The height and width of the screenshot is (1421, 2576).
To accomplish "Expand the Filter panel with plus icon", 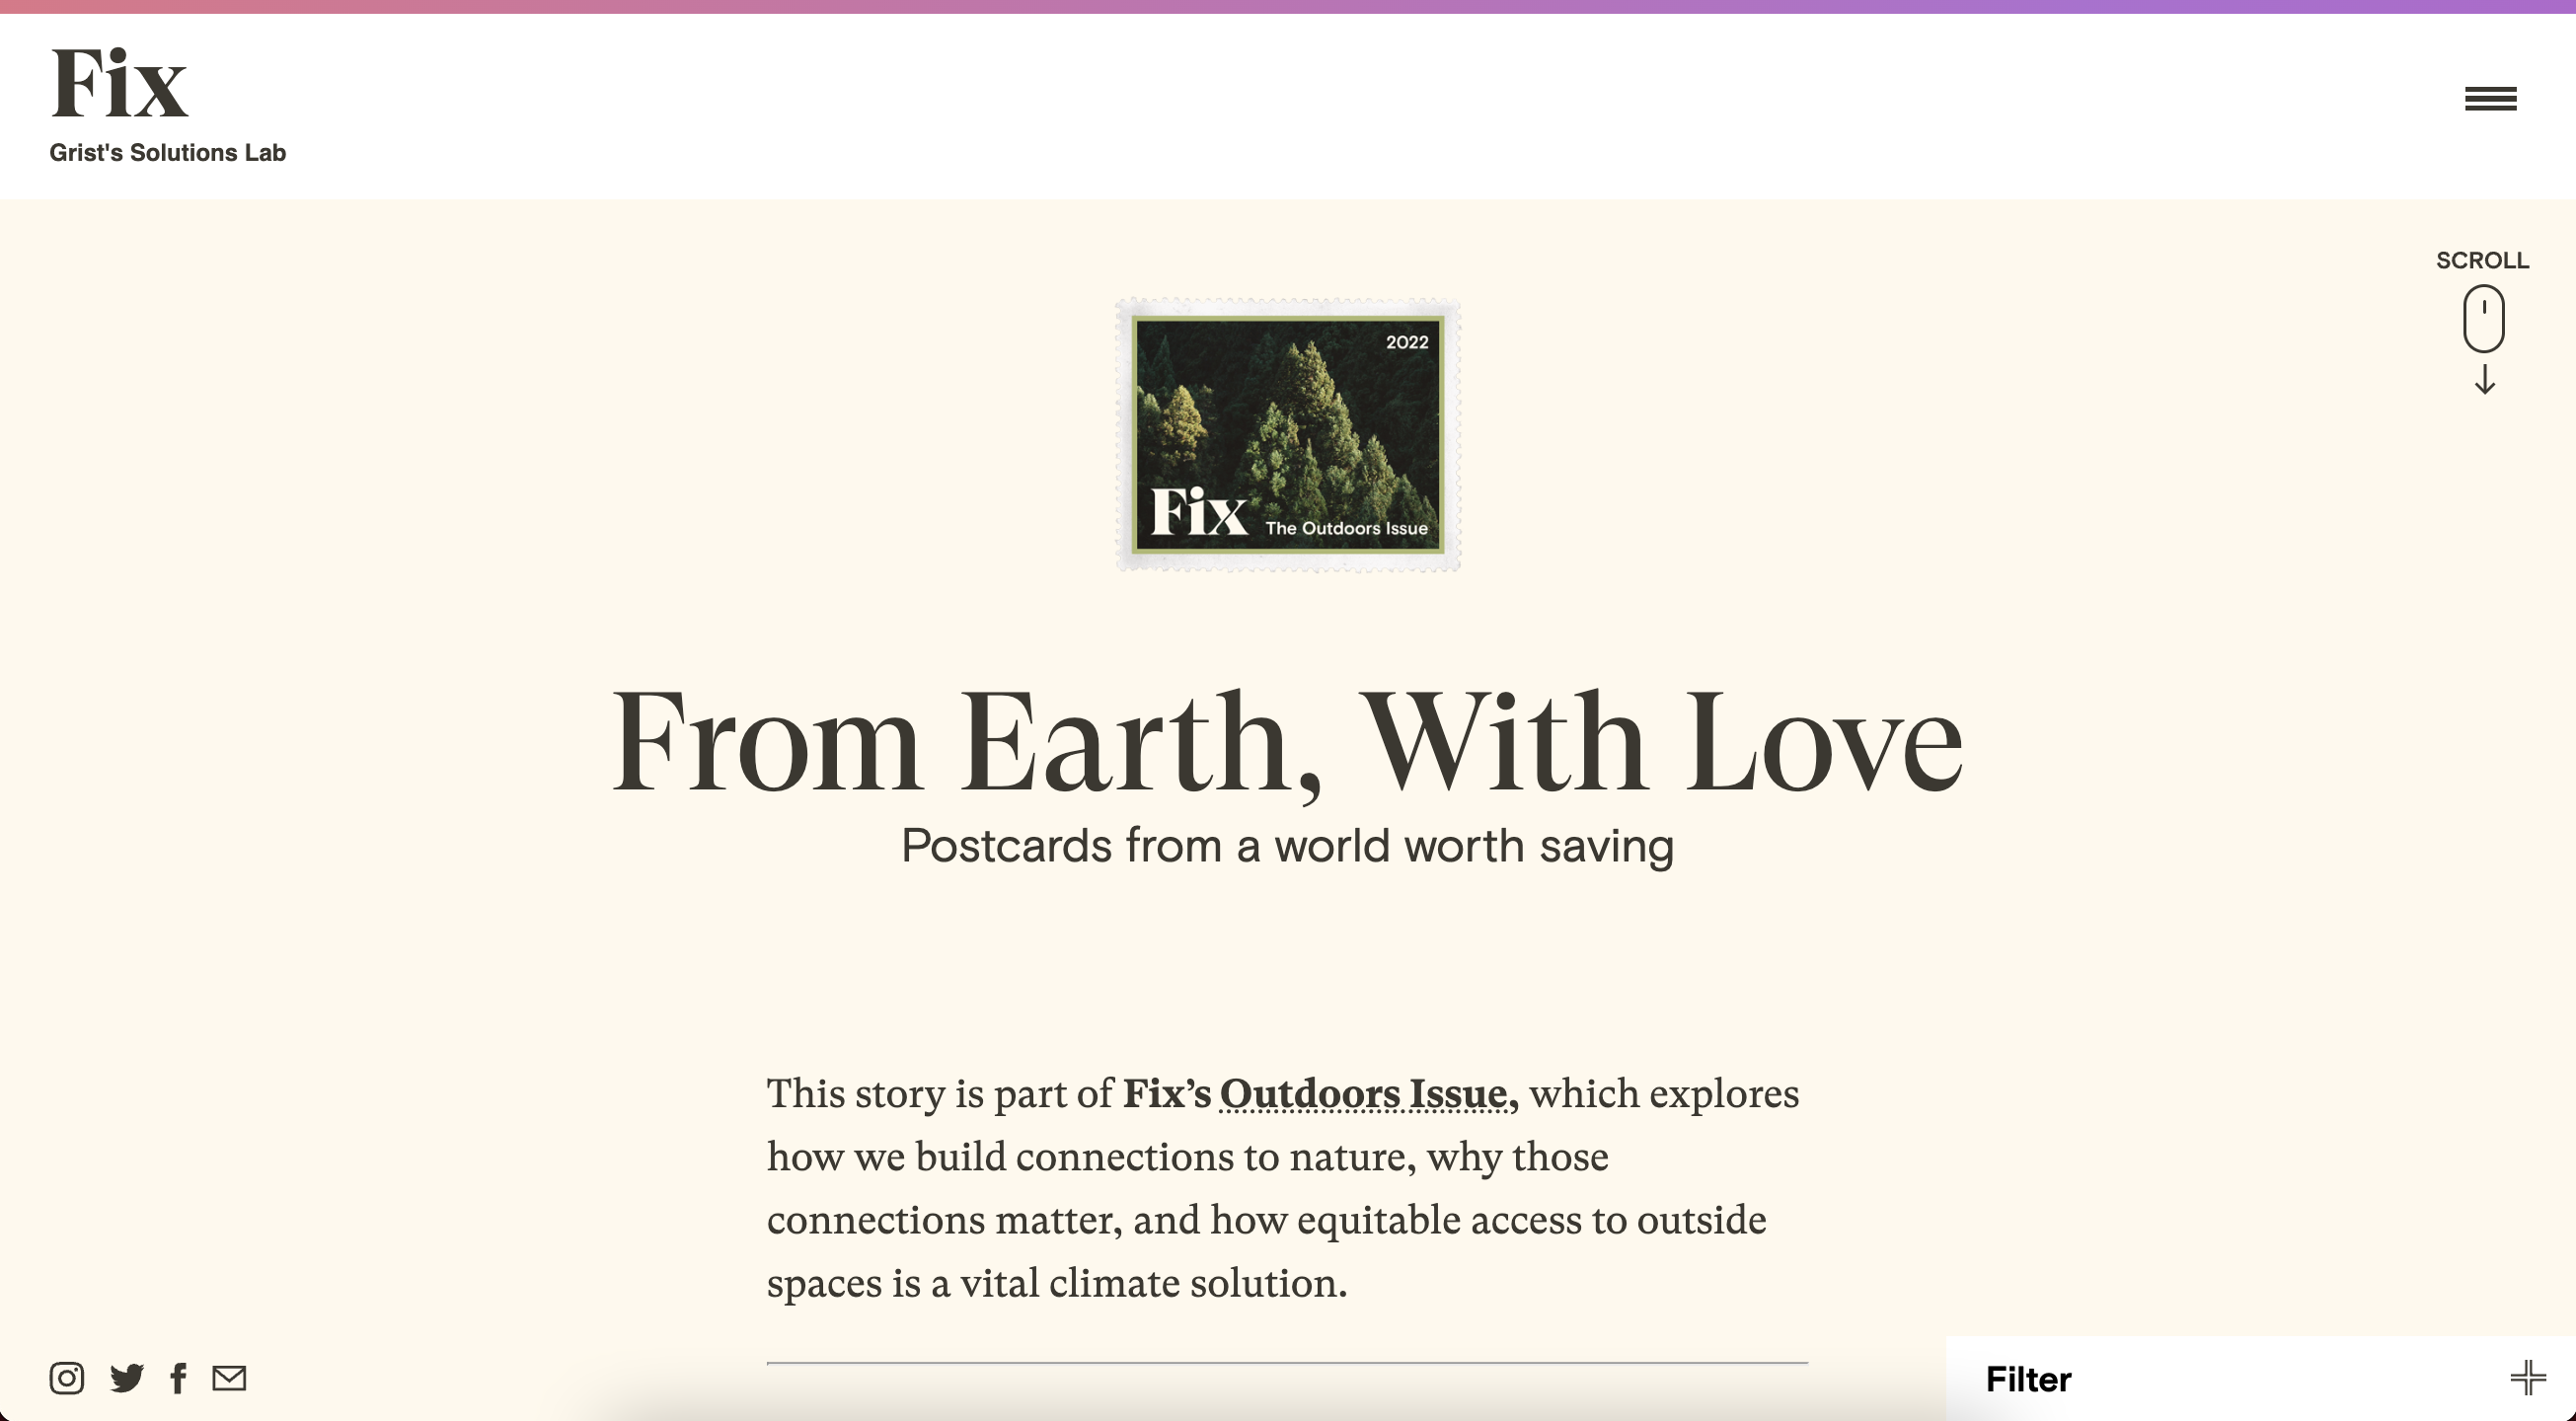I will click(x=2527, y=1378).
